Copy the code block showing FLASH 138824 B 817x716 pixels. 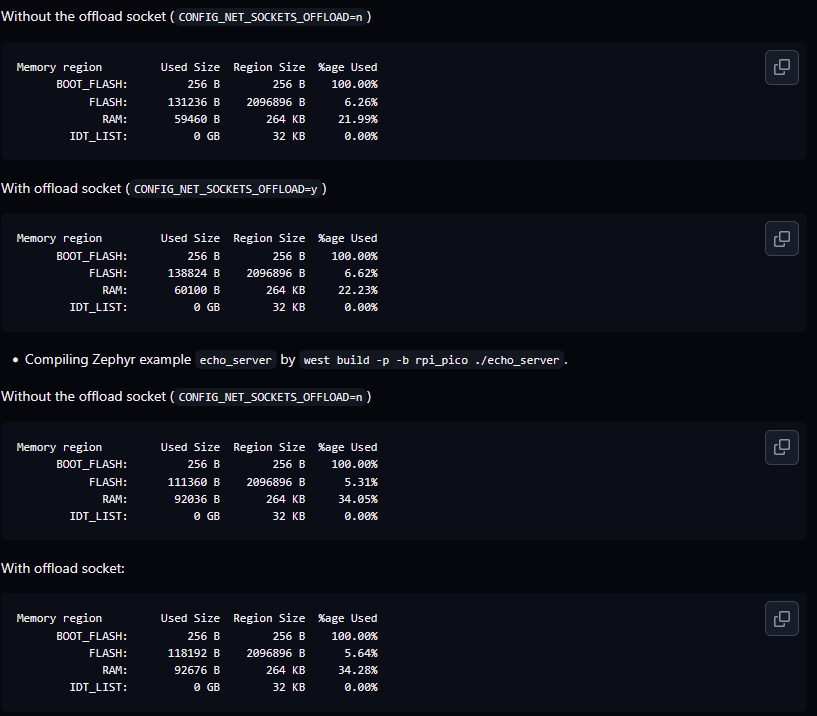[x=782, y=238]
